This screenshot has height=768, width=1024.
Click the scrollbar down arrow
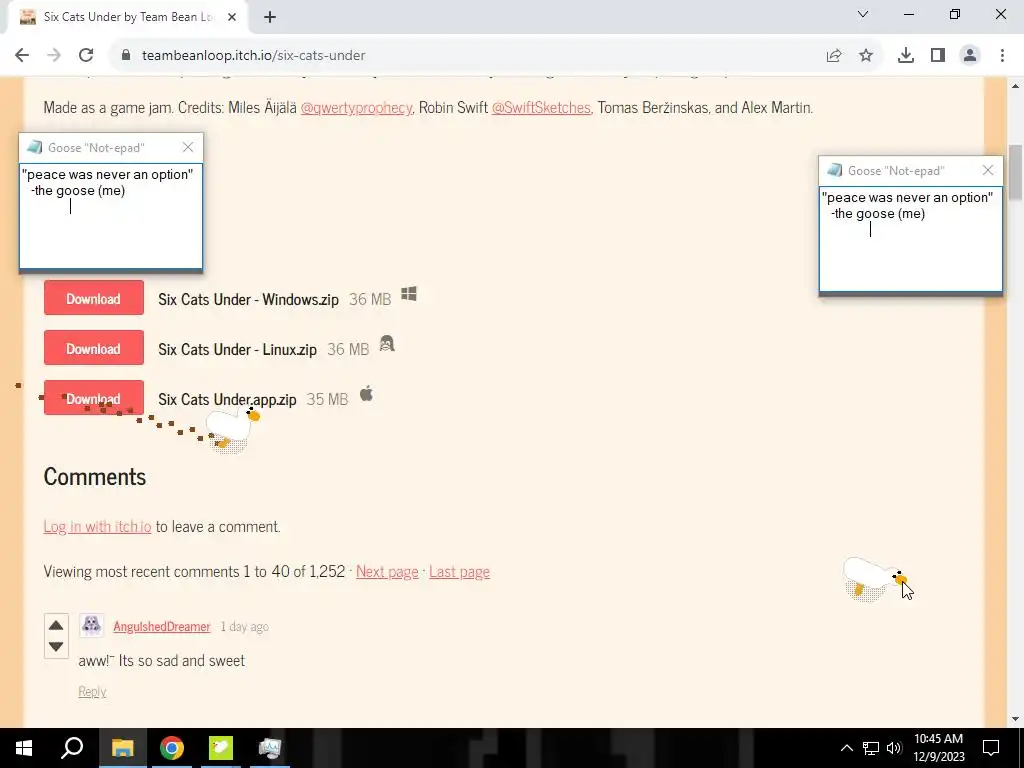point(1016,719)
